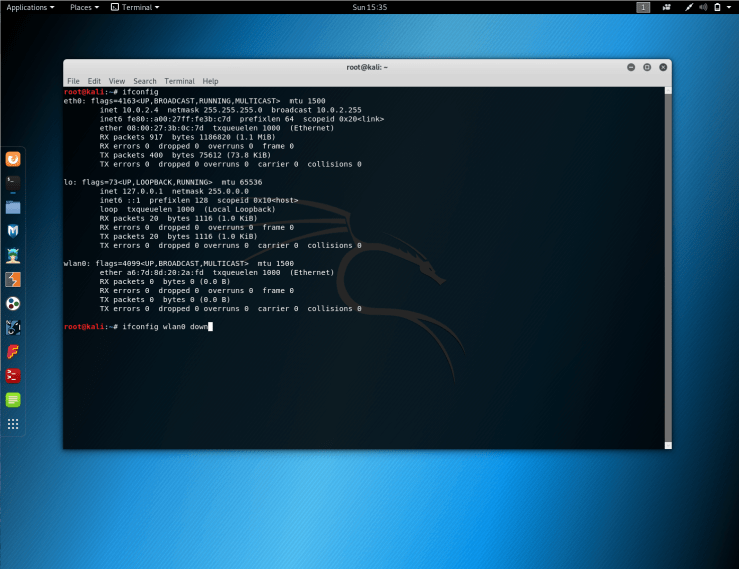Open the red terminal dock icon
The image size is (739, 569).
[x=13, y=375]
